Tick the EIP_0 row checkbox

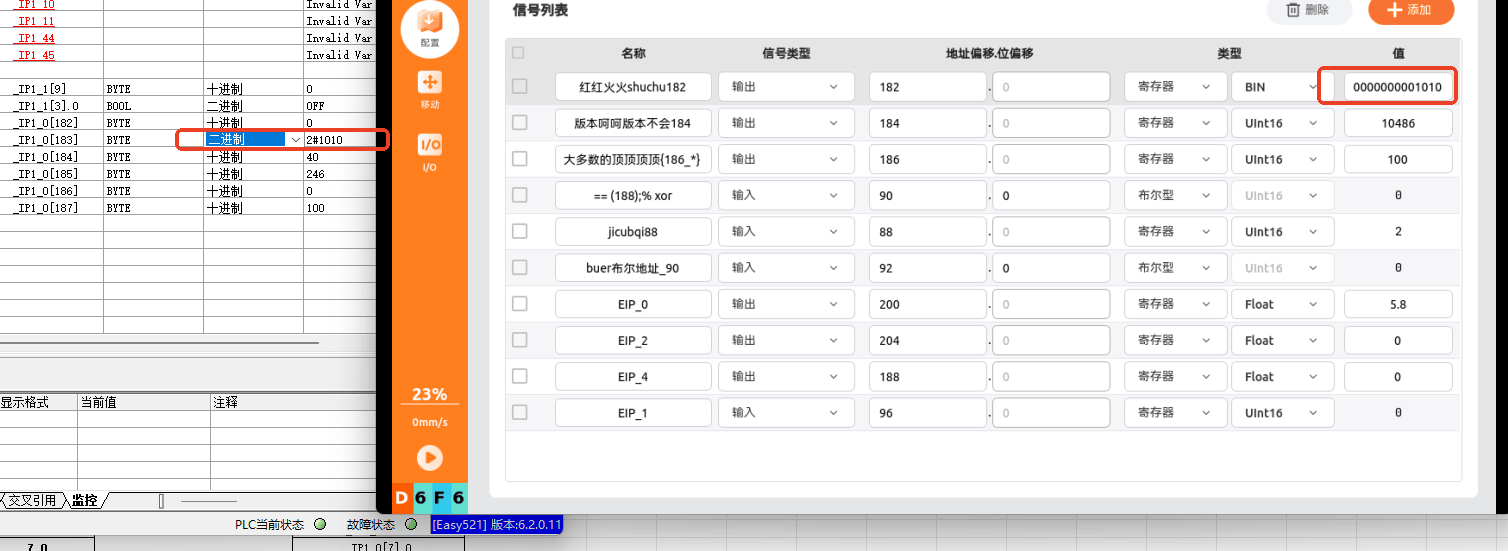pyautogui.click(x=519, y=303)
